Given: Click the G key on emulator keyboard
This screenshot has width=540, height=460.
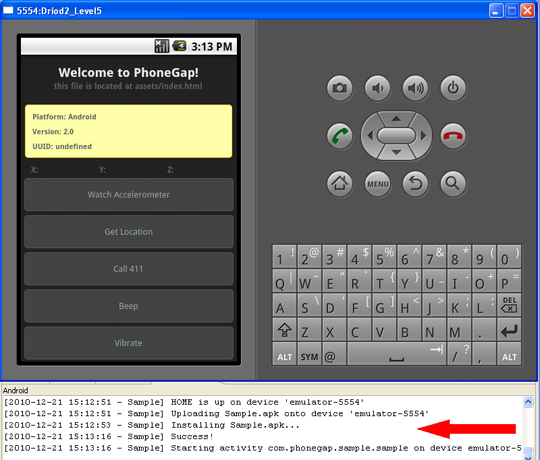Looking at the screenshot, I should point(384,305).
